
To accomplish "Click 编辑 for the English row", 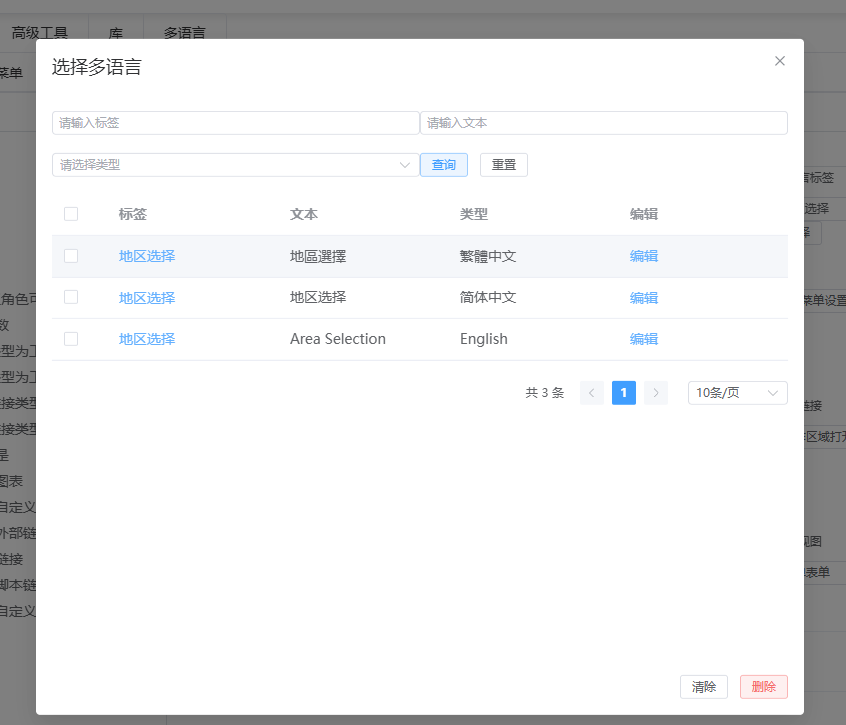I will (x=644, y=339).
